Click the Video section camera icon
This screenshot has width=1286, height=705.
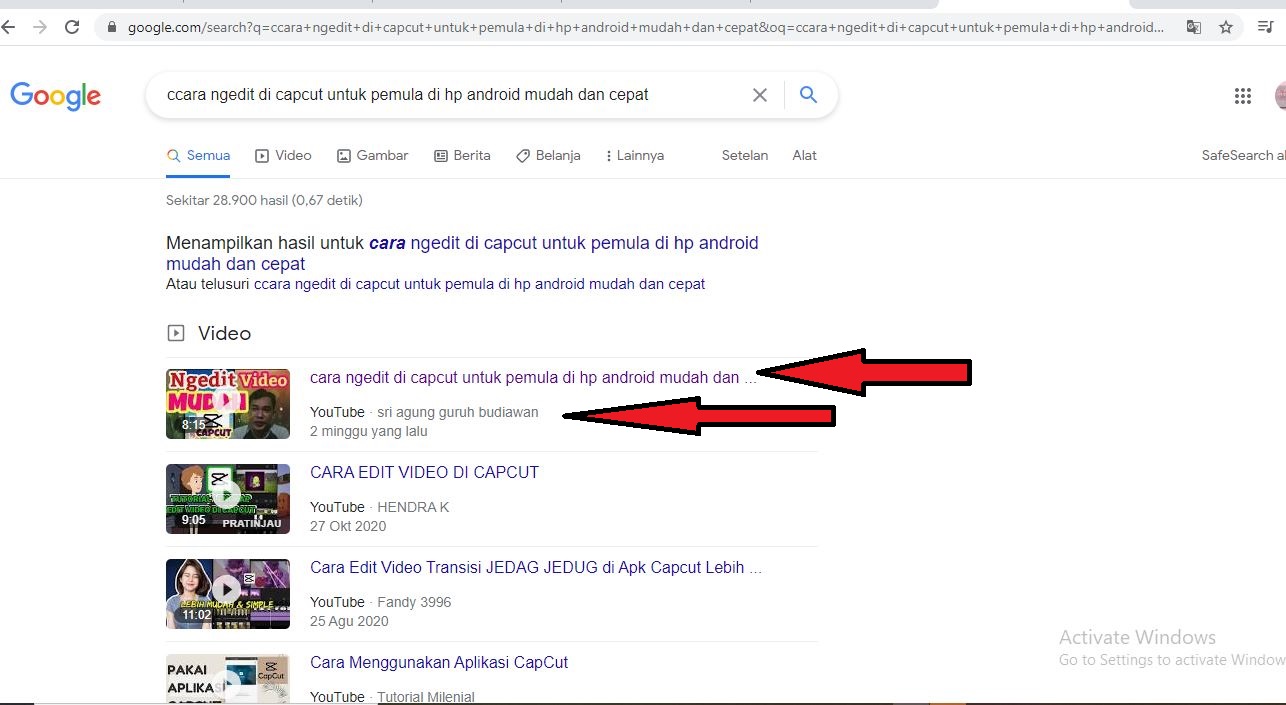[176, 333]
